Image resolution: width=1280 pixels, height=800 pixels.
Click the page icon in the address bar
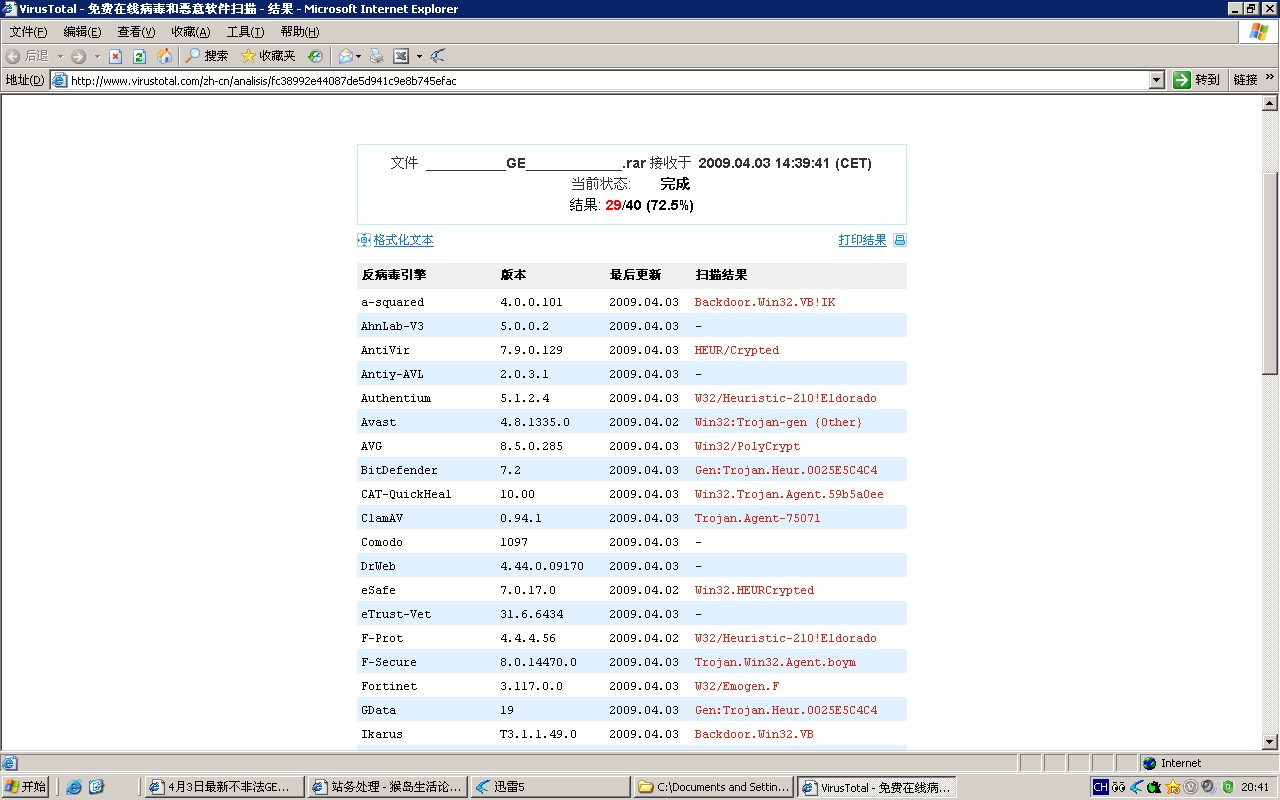tap(60, 80)
